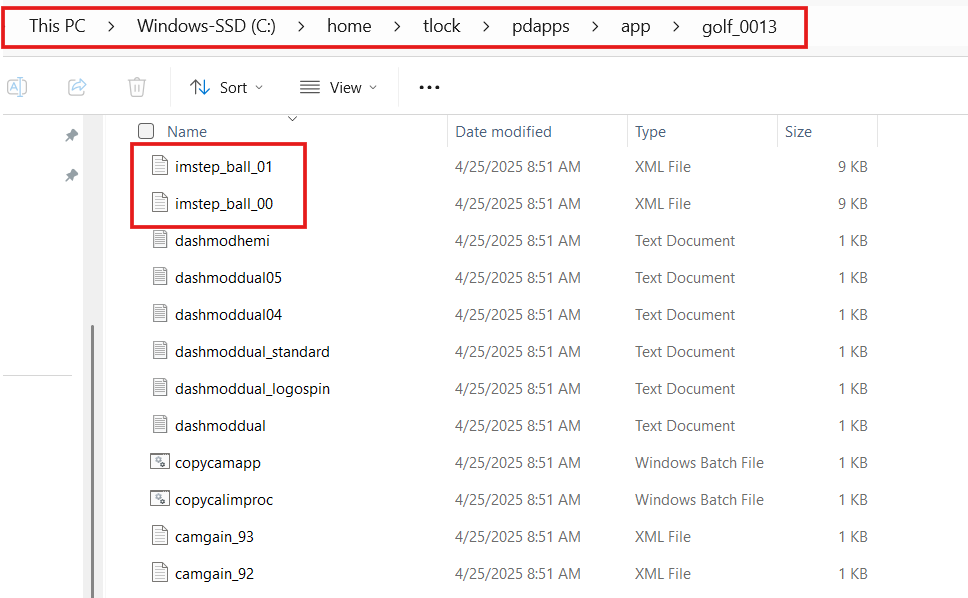Select the file name dashmoddual
968x598 pixels.
(x=220, y=426)
